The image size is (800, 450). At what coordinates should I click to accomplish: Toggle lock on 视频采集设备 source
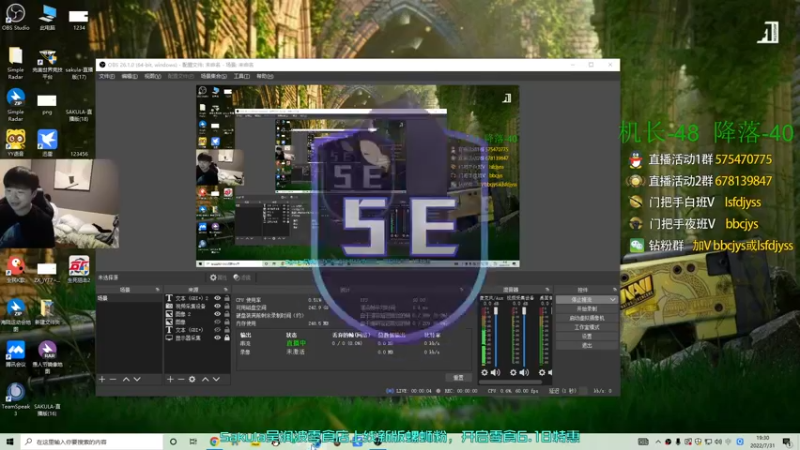pyautogui.click(x=227, y=306)
